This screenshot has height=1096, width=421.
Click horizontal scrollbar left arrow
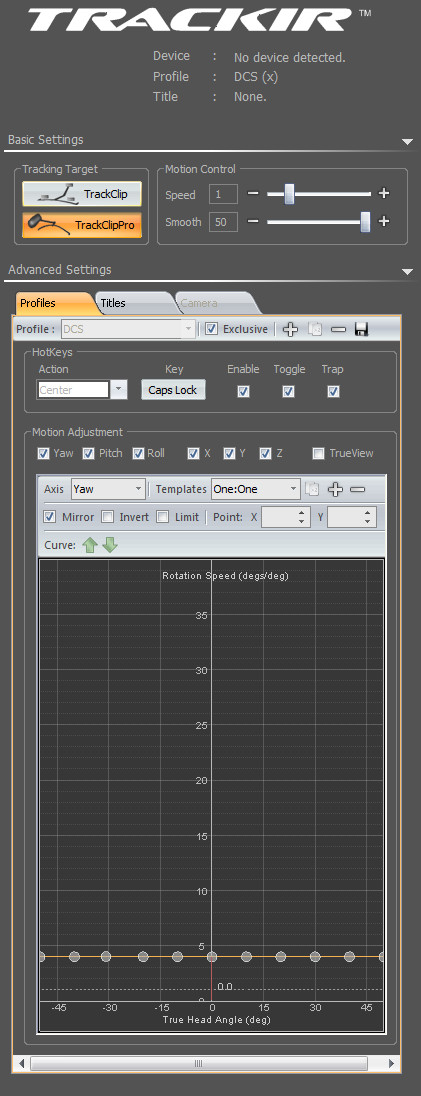click(22, 1063)
